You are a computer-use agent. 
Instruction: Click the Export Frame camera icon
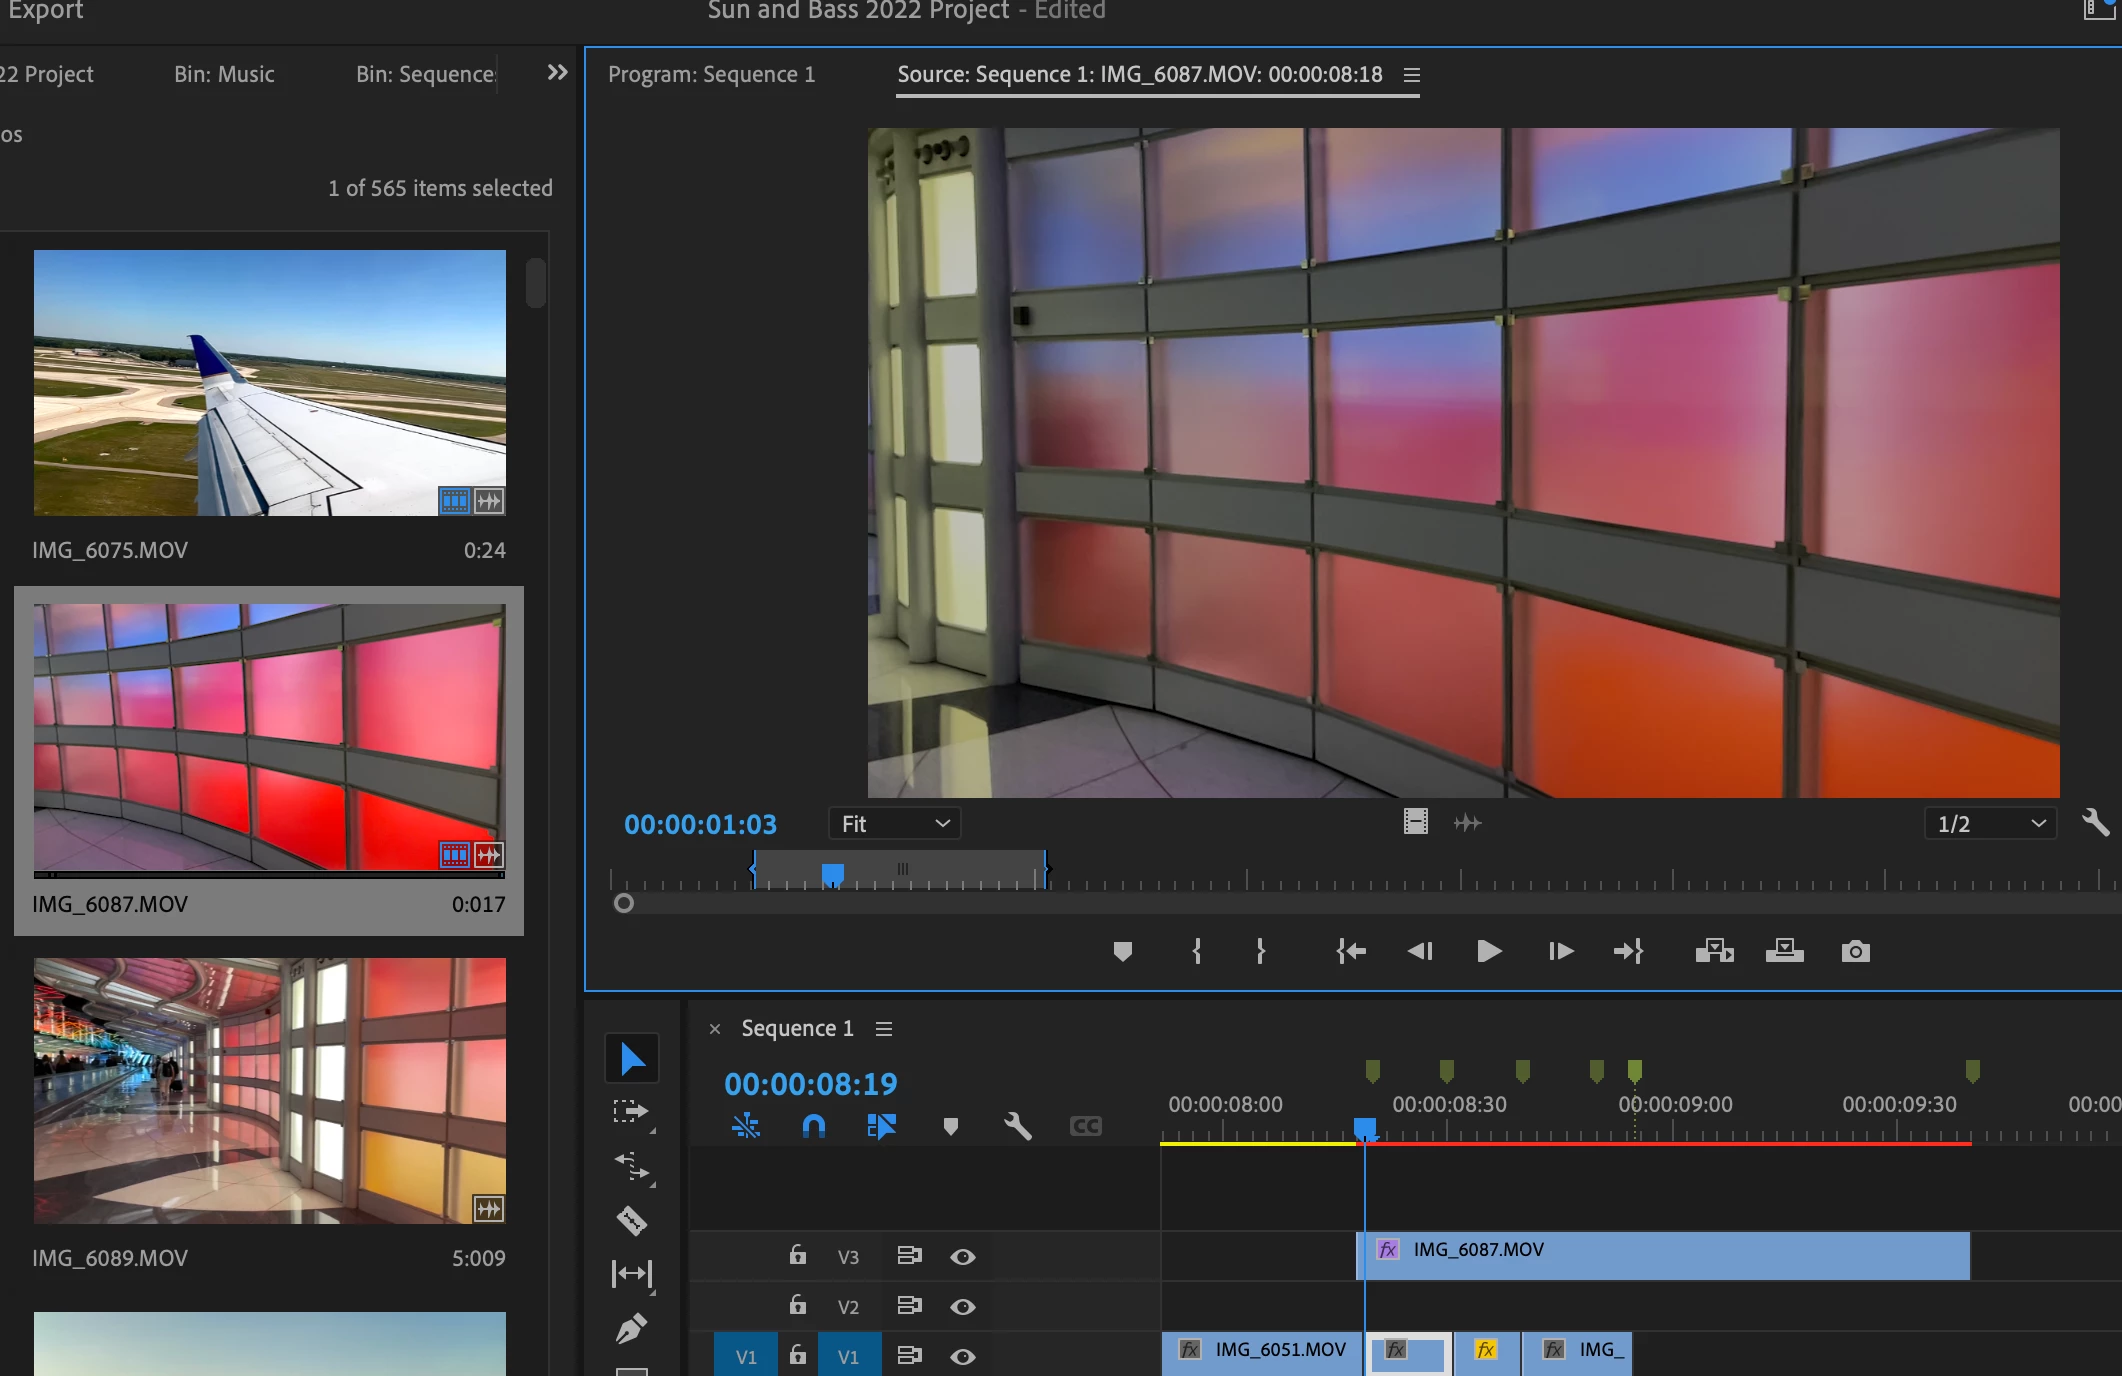tap(1855, 951)
